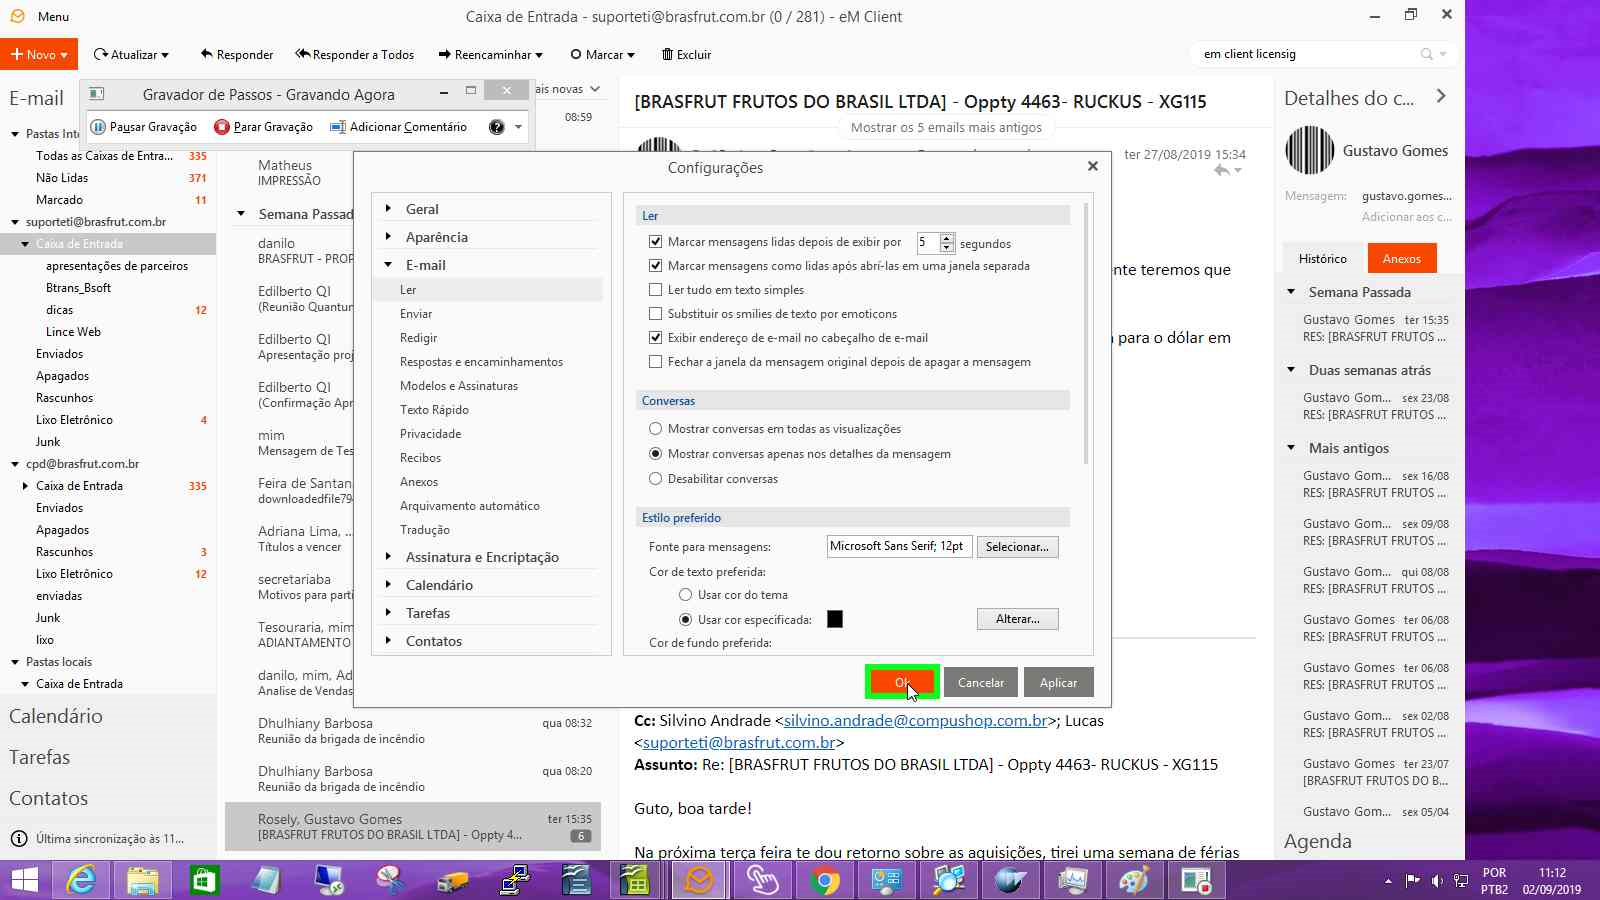The width and height of the screenshot is (1600, 900).
Task: Click Responder a Todos icon
Action: (302, 54)
